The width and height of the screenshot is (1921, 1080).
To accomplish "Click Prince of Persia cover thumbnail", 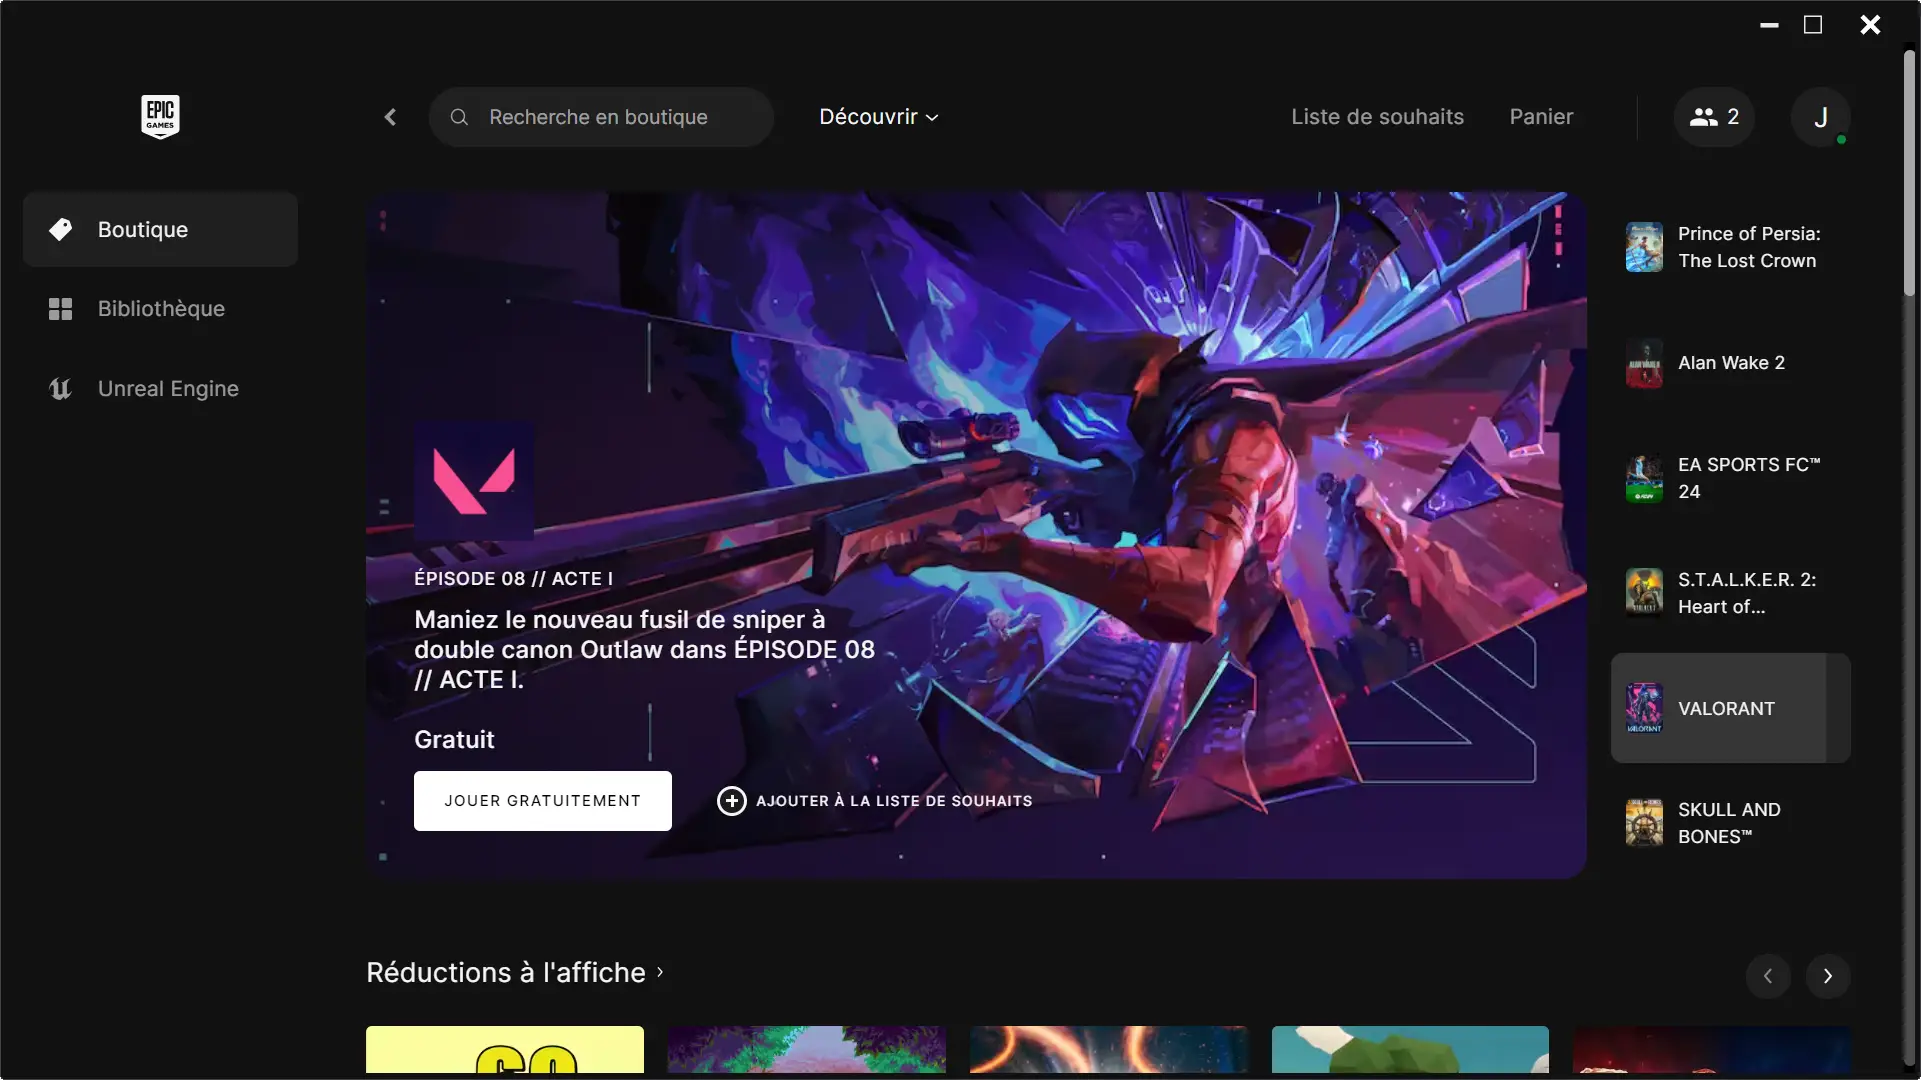I will pyautogui.click(x=1644, y=247).
